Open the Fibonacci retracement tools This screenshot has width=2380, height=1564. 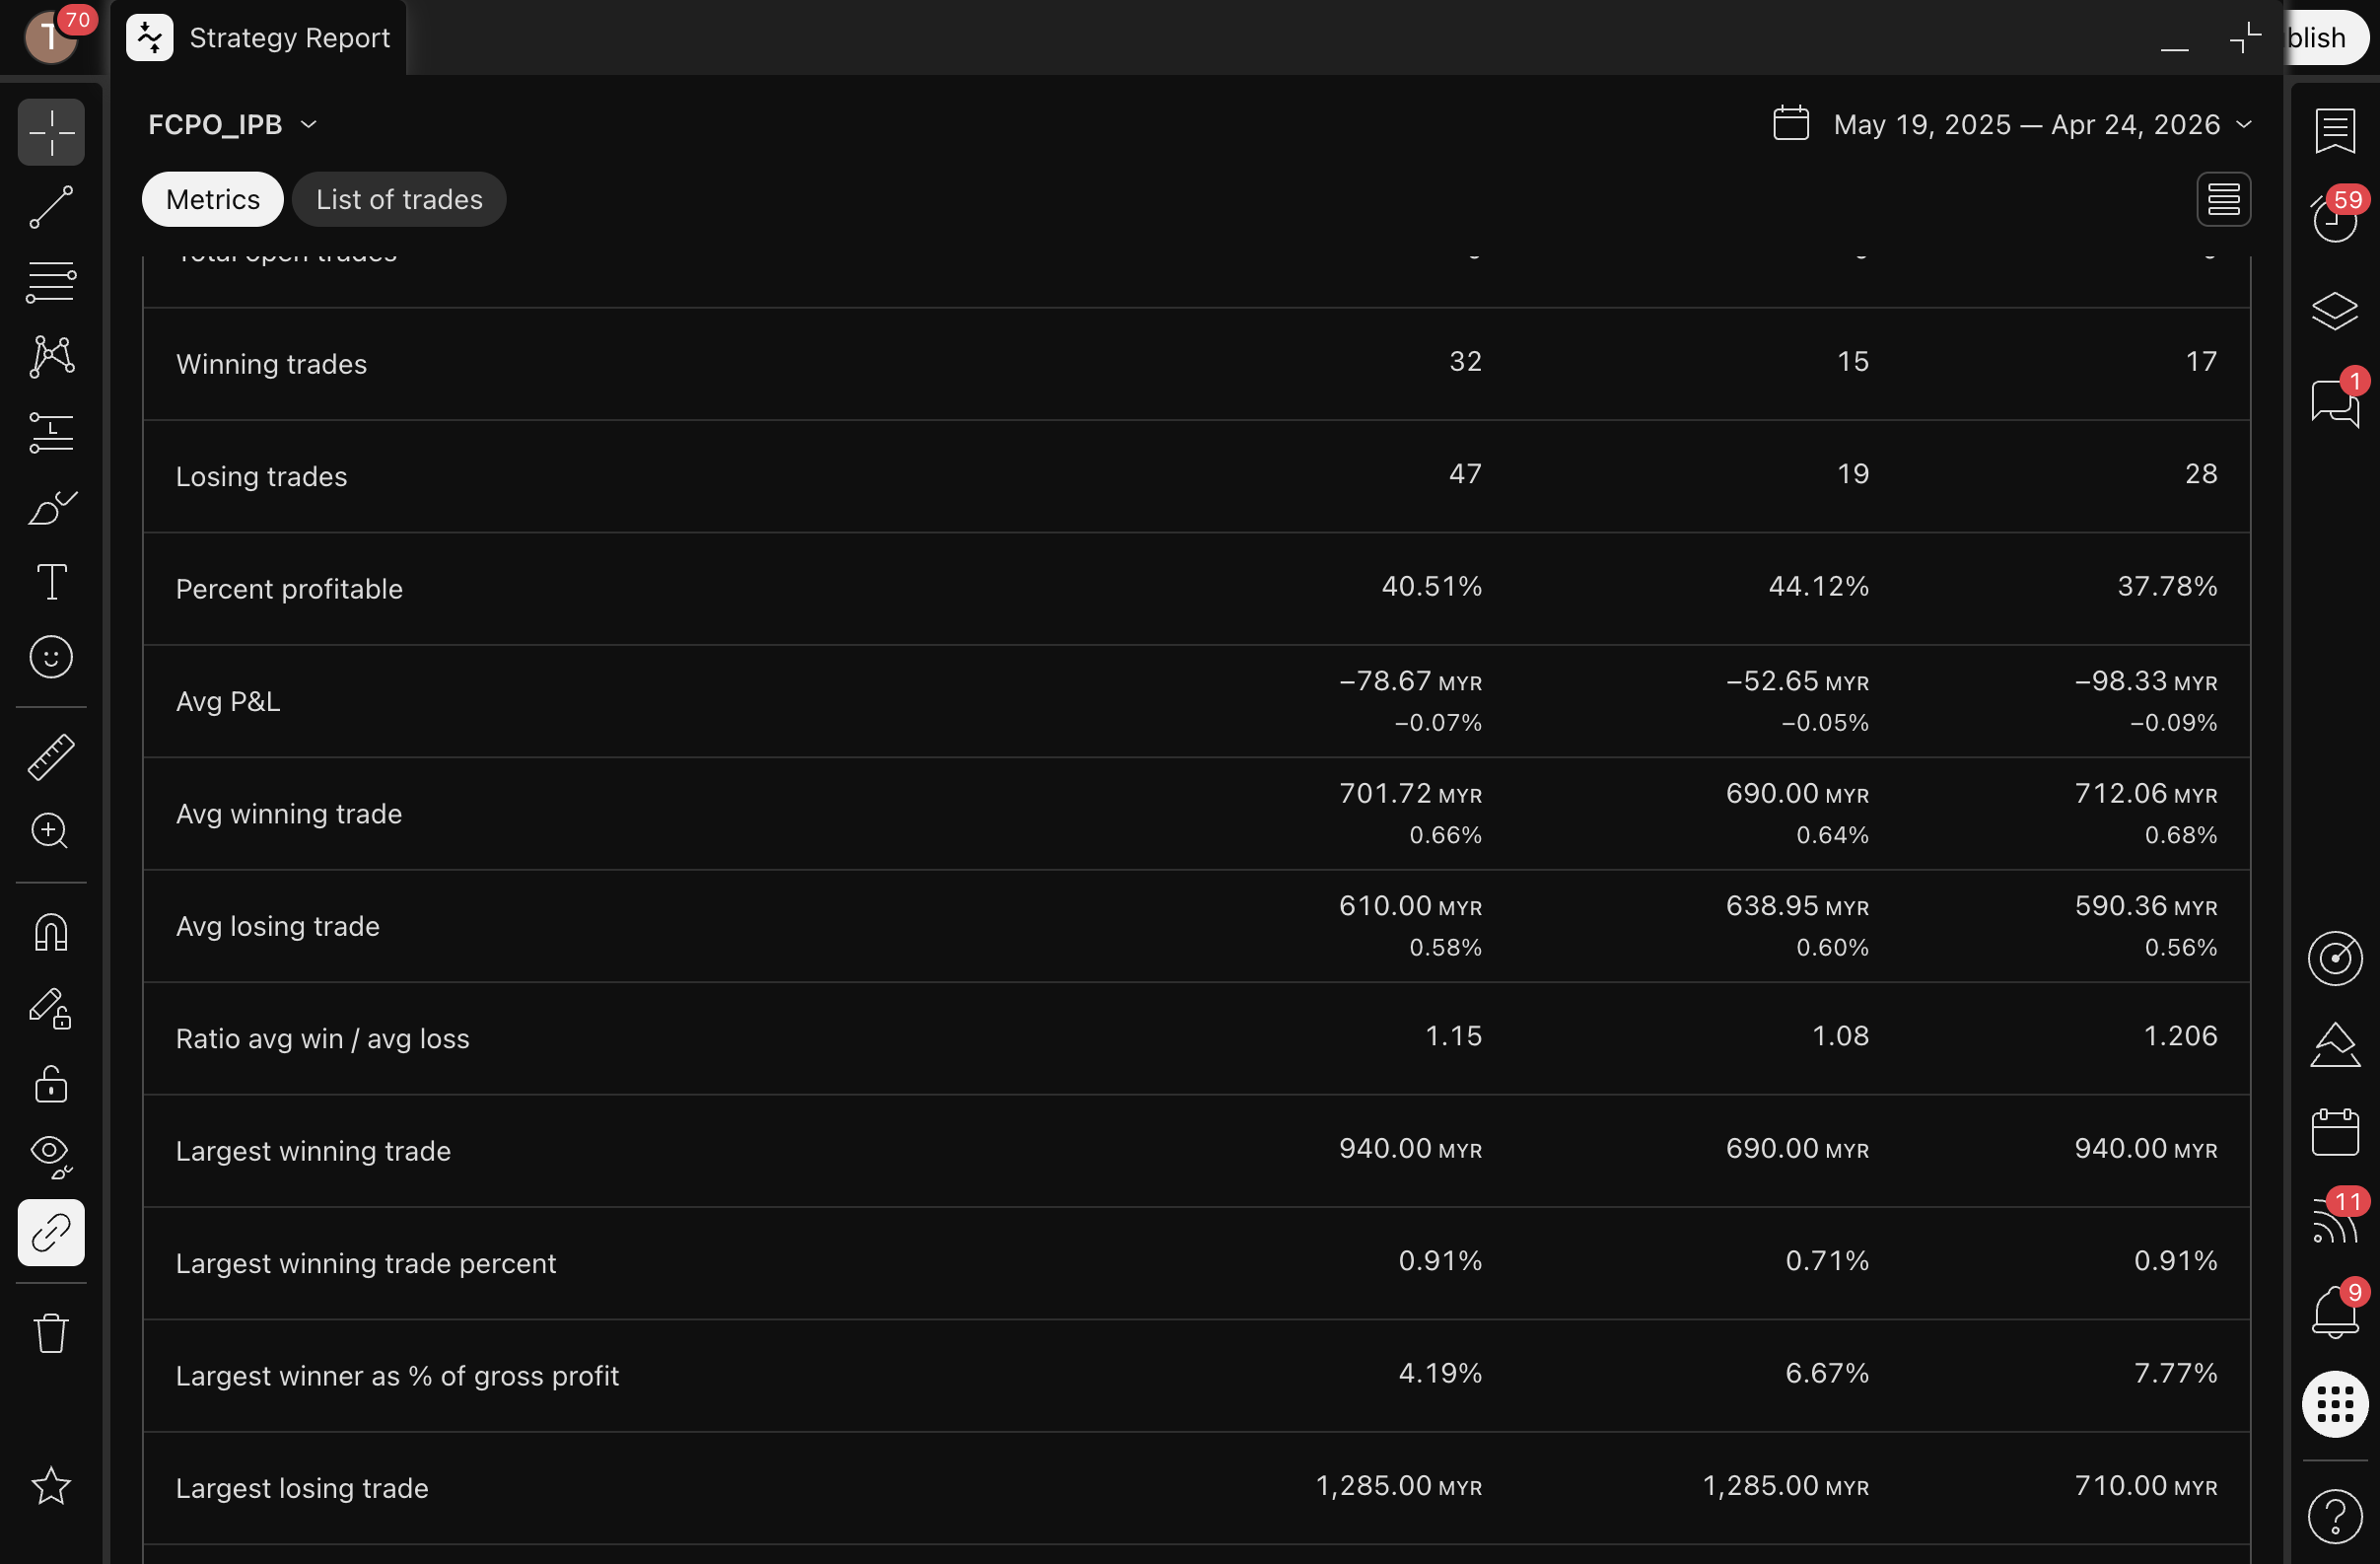pos(51,282)
